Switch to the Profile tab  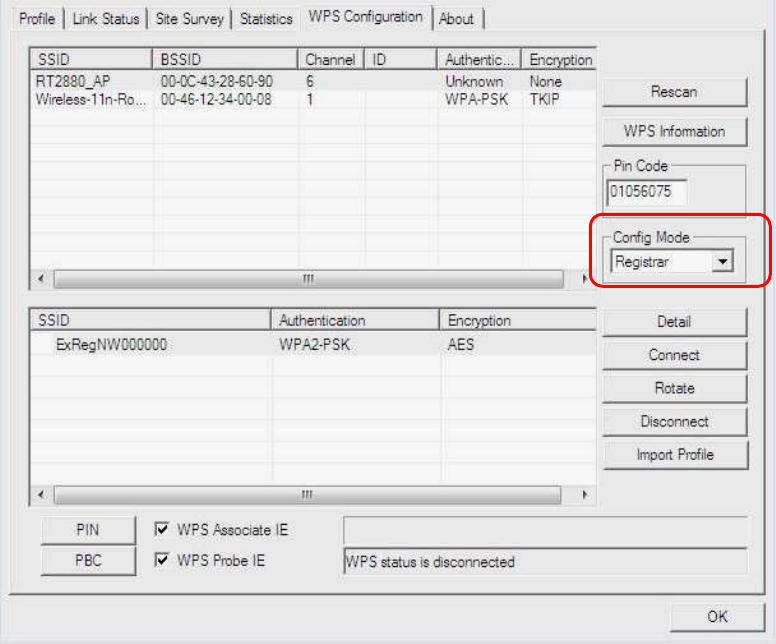click(x=37, y=19)
